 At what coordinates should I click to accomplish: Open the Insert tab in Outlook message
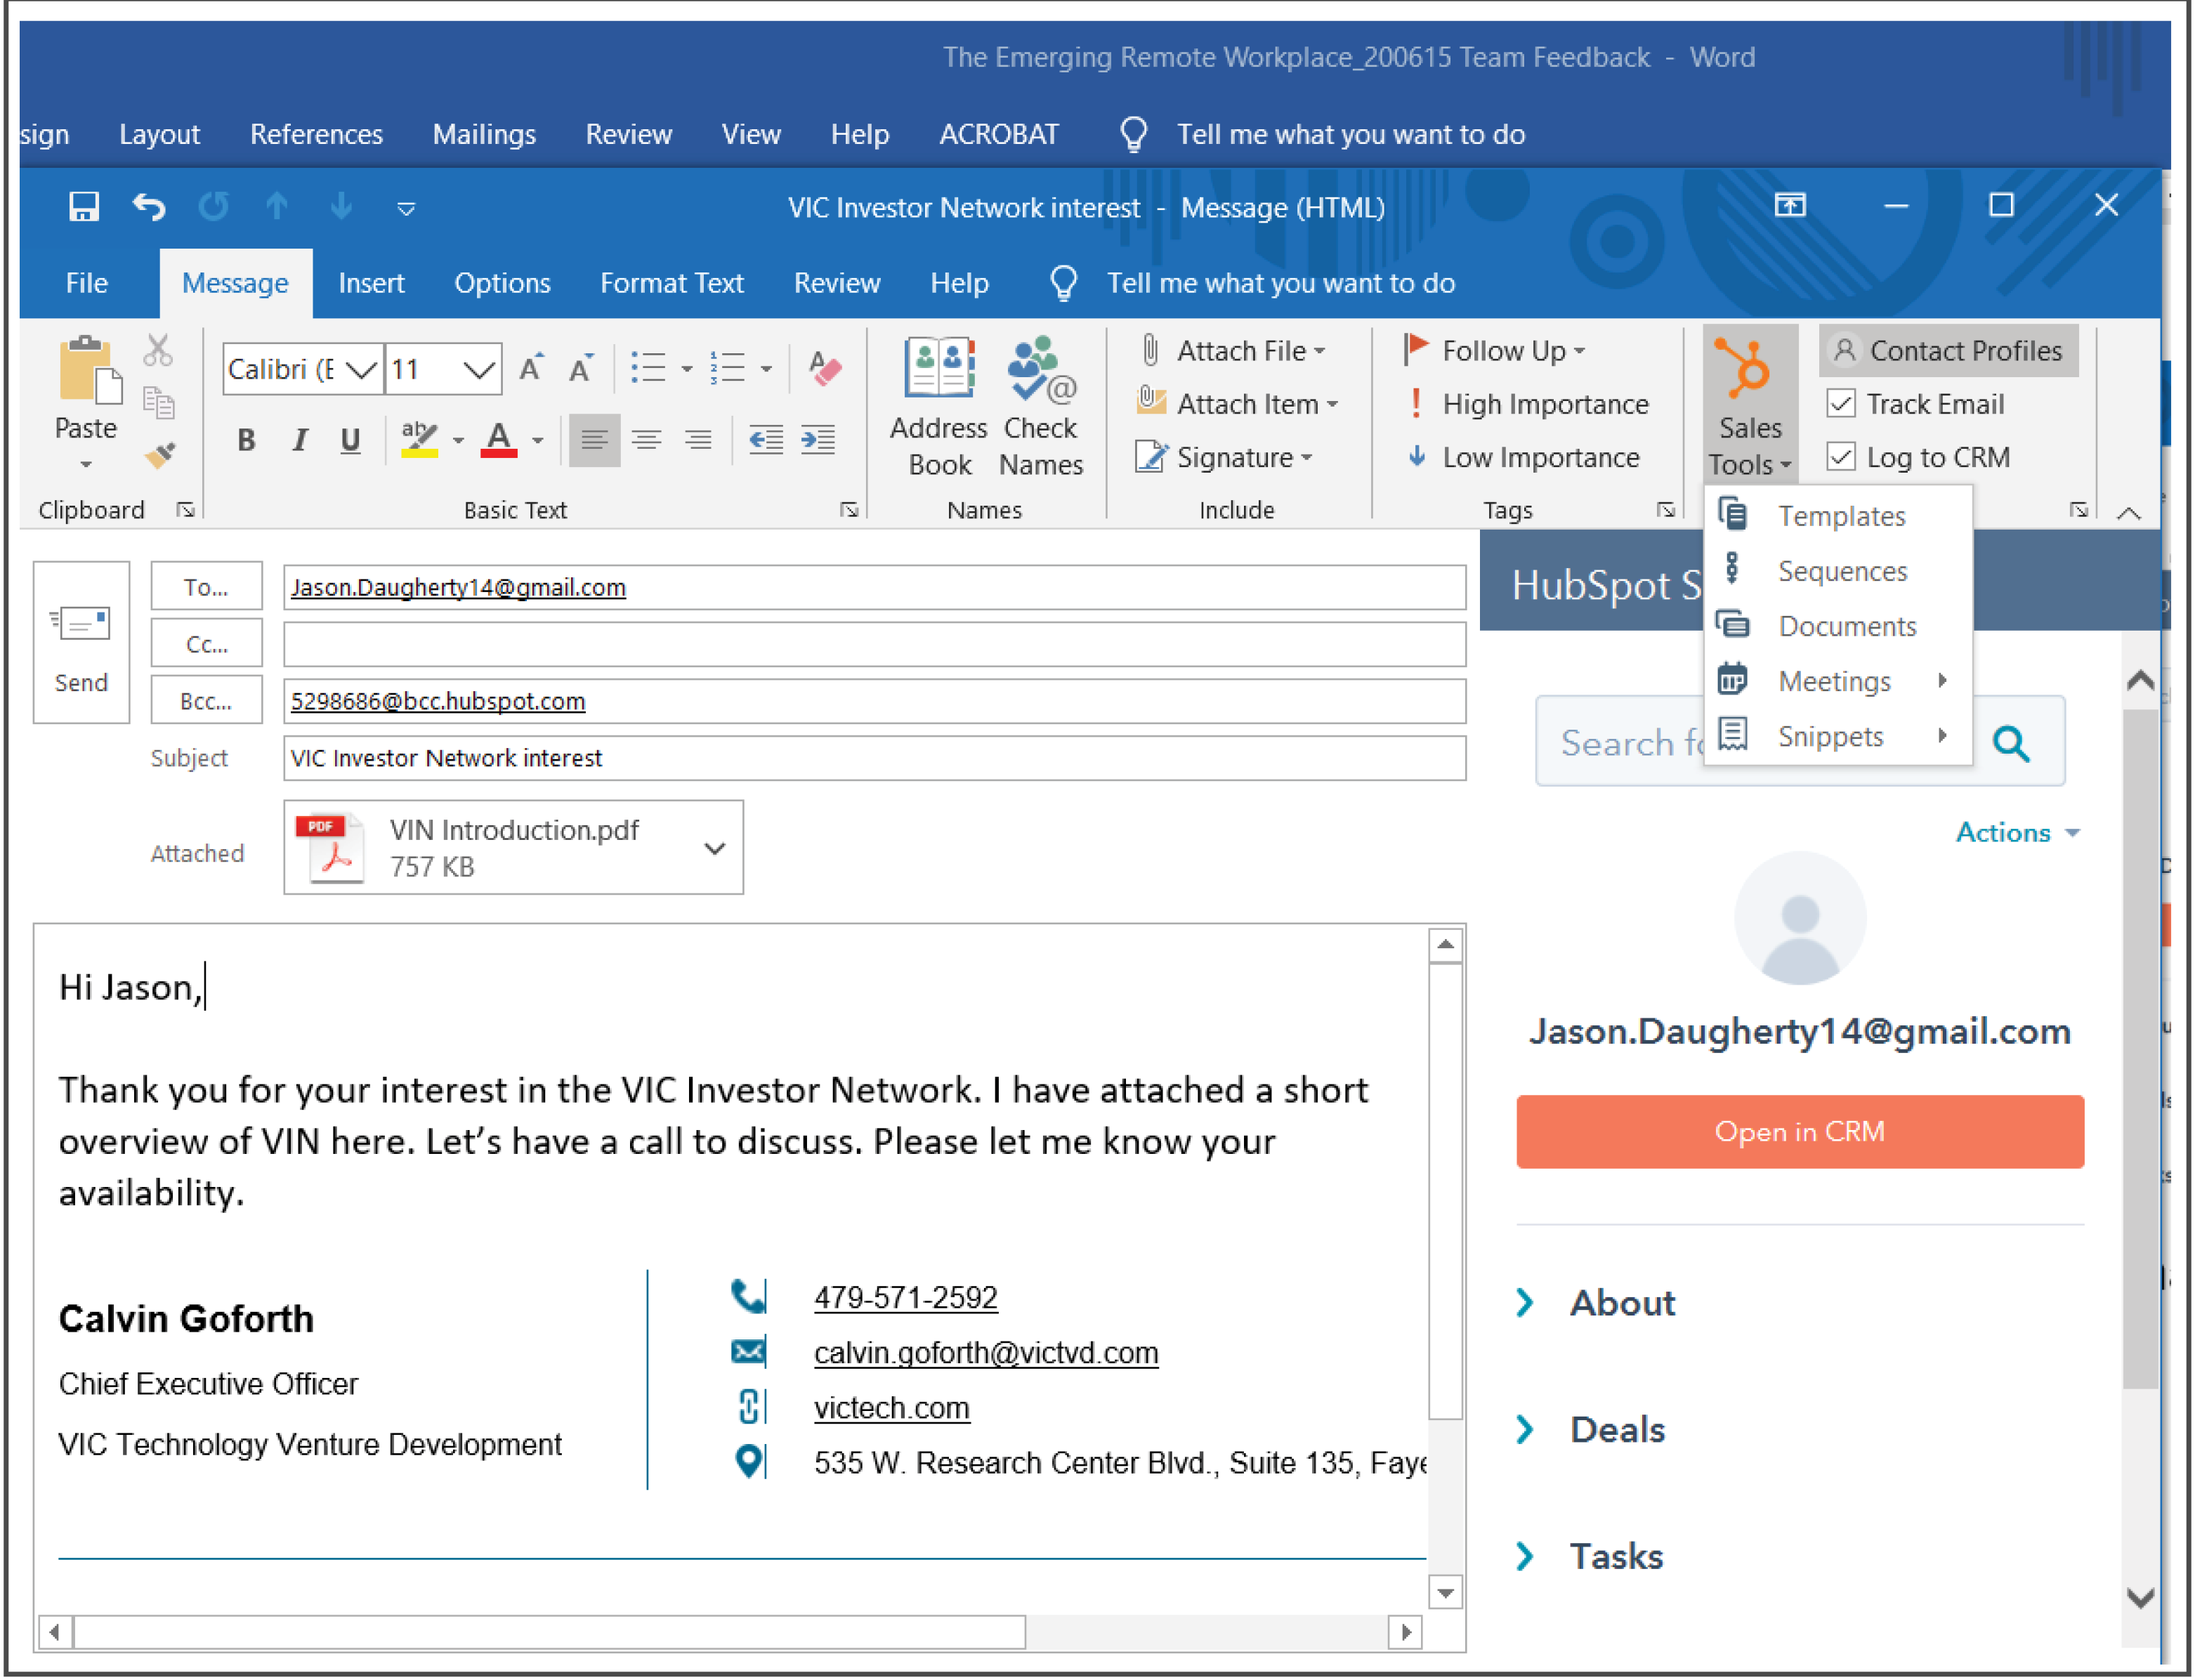tap(371, 283)
